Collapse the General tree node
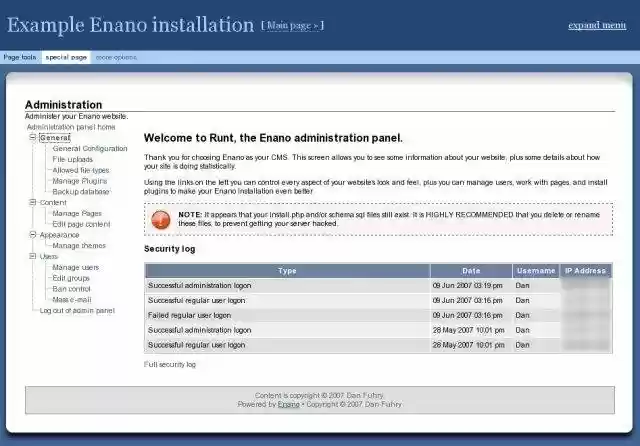The image size is (640, 446). (33, 138)
